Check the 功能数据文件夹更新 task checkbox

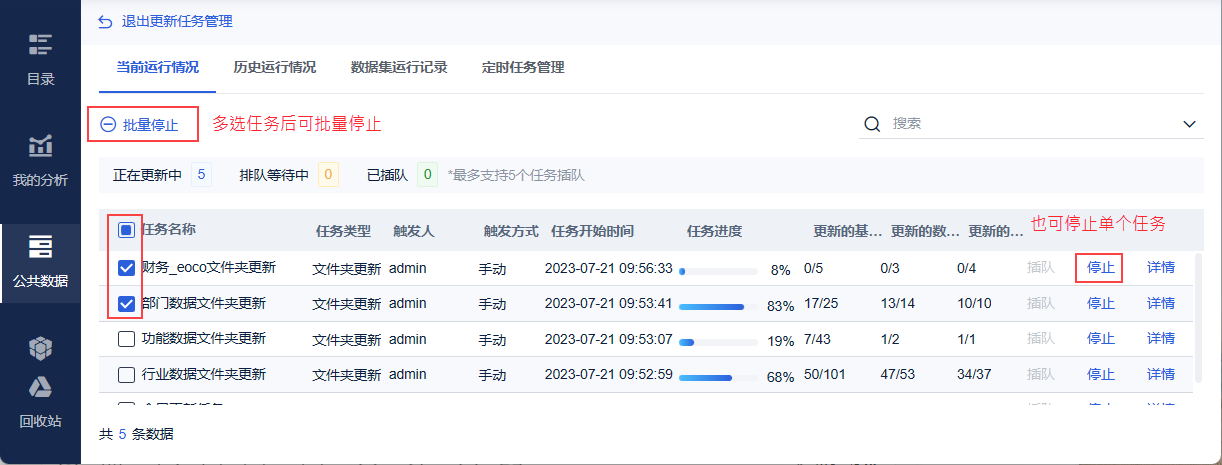pyautogui.click(x=127, y=339)
